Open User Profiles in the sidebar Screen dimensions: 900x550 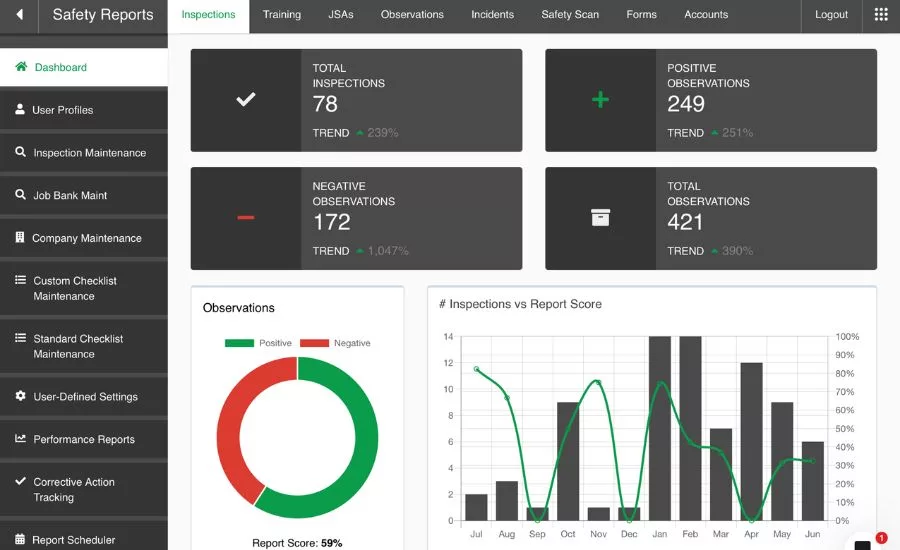(62, 110)
